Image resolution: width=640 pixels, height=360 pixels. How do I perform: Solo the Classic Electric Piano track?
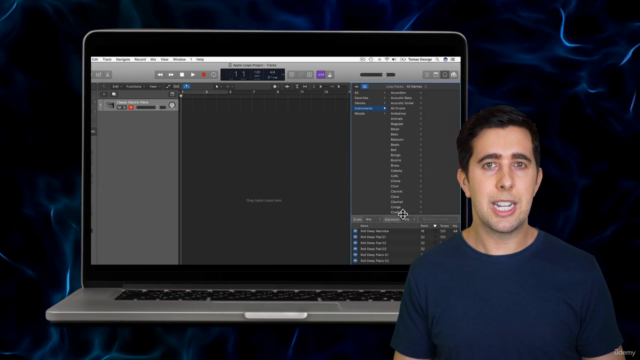tap(124, 107)
